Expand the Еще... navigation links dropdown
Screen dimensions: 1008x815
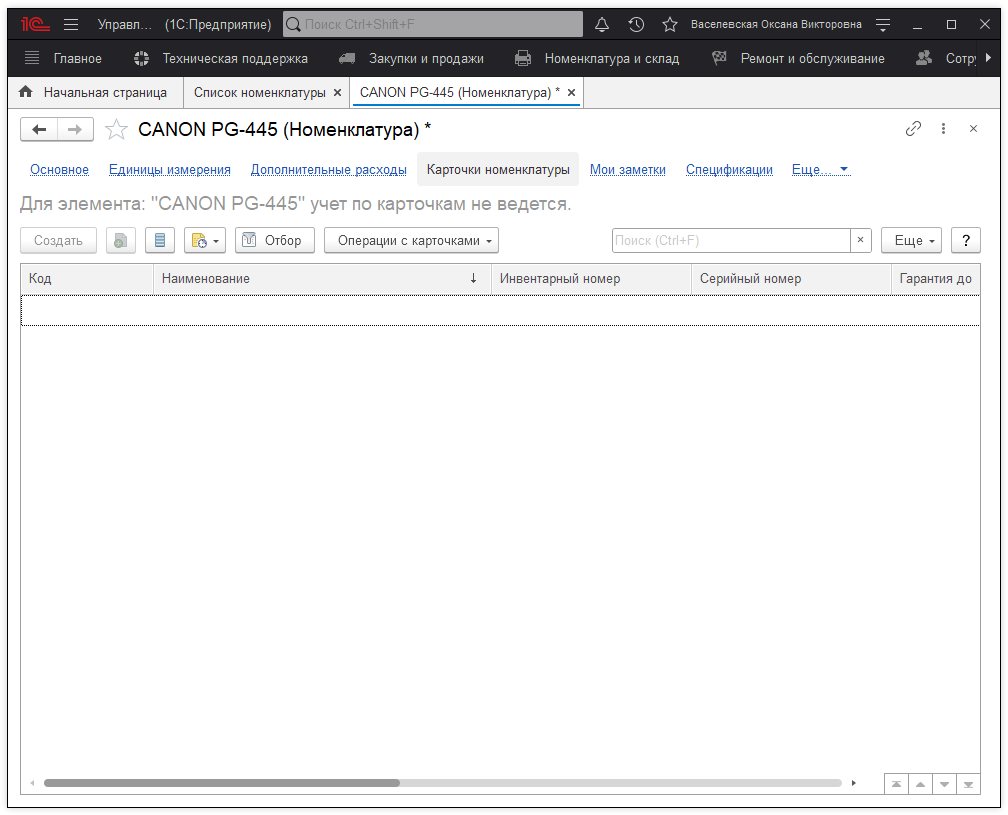(820, 170)
